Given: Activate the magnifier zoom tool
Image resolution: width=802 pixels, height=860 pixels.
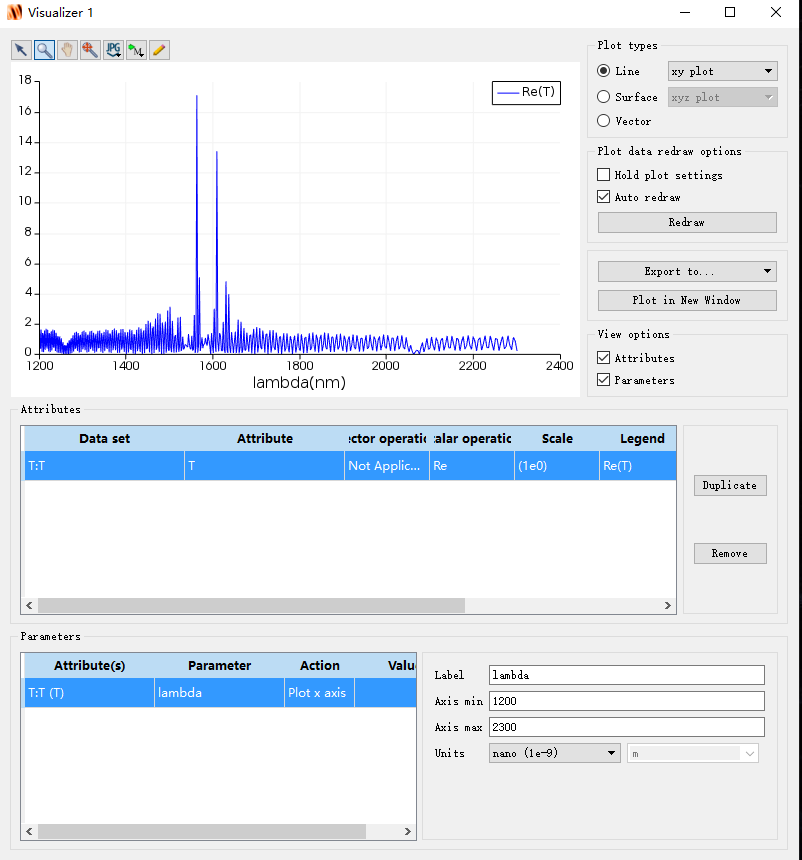Looking at the screenshot, I should [x=44, y=50].
